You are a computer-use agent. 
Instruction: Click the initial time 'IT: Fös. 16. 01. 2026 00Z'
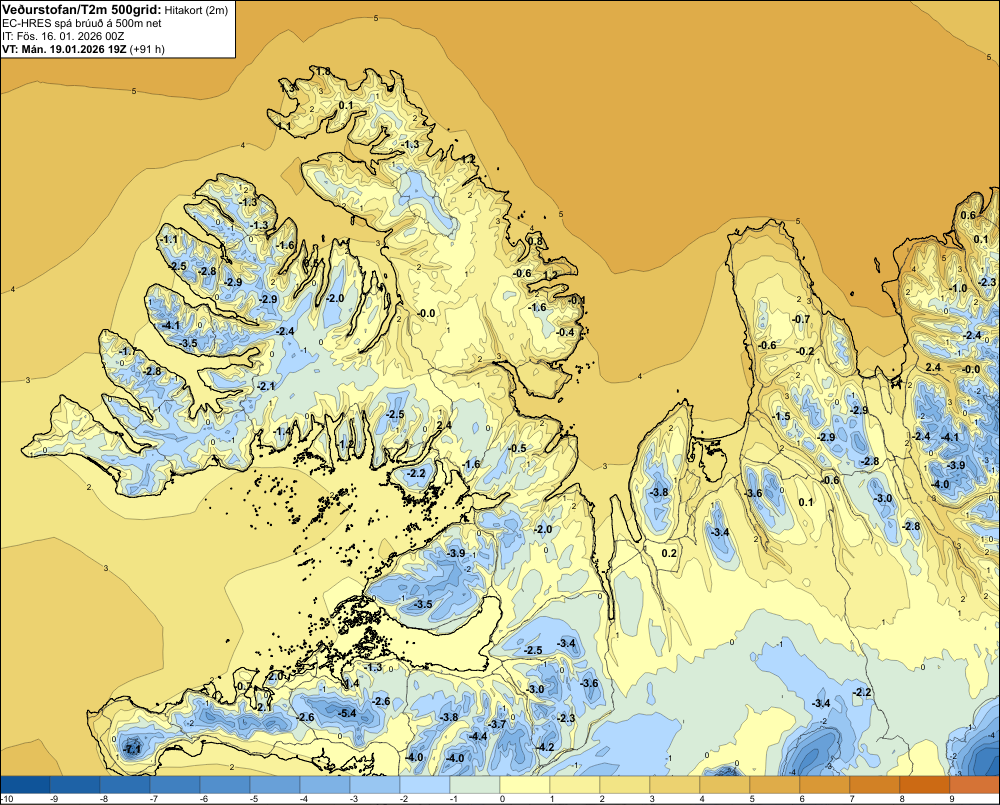(62, 36)
